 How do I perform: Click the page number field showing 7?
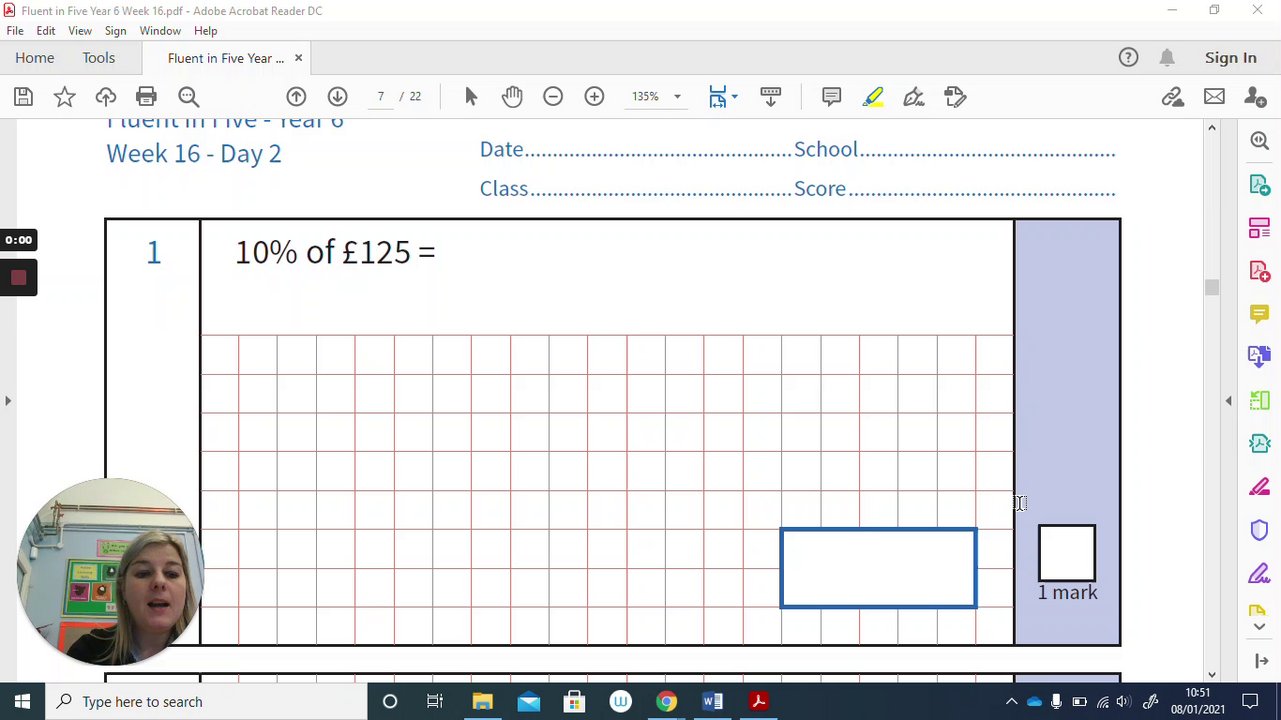(381, 97)
